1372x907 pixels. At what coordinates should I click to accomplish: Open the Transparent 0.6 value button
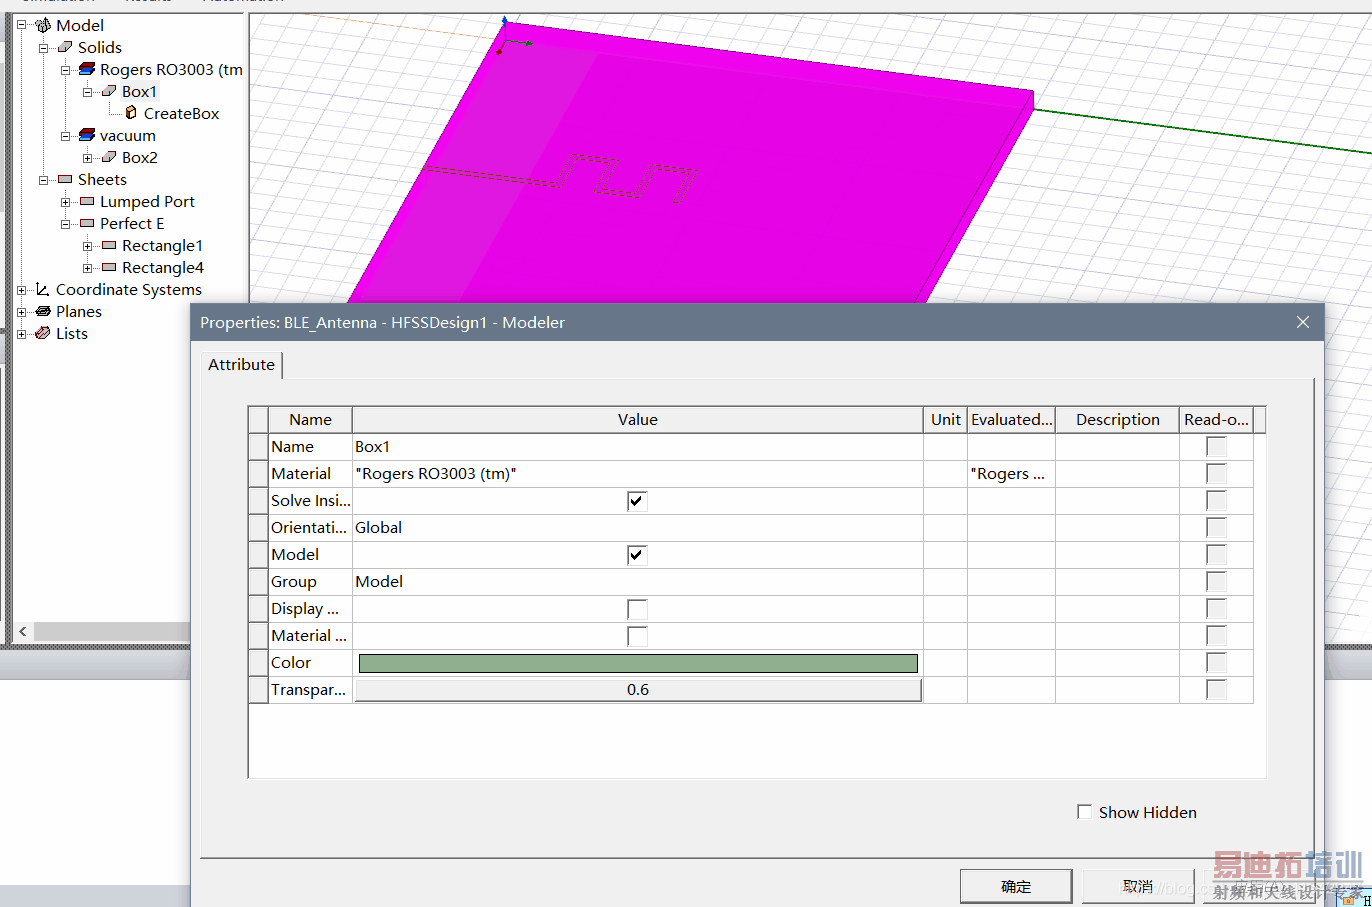click(x=638, y=690)
